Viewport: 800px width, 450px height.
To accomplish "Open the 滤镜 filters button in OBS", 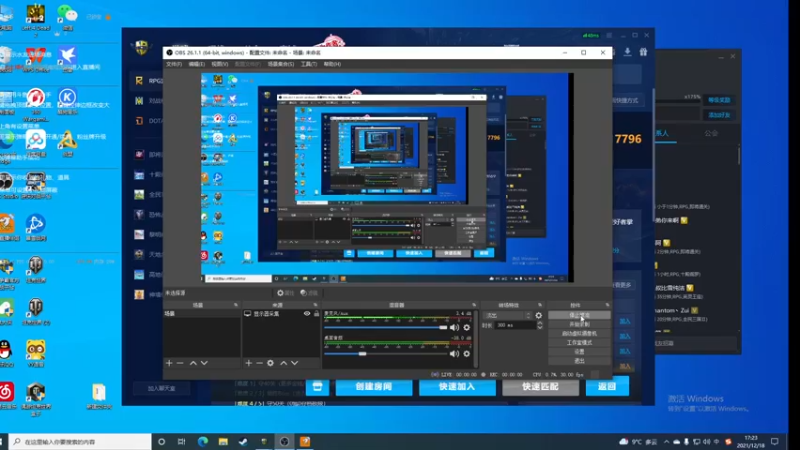I will click(x=309, y=293).
